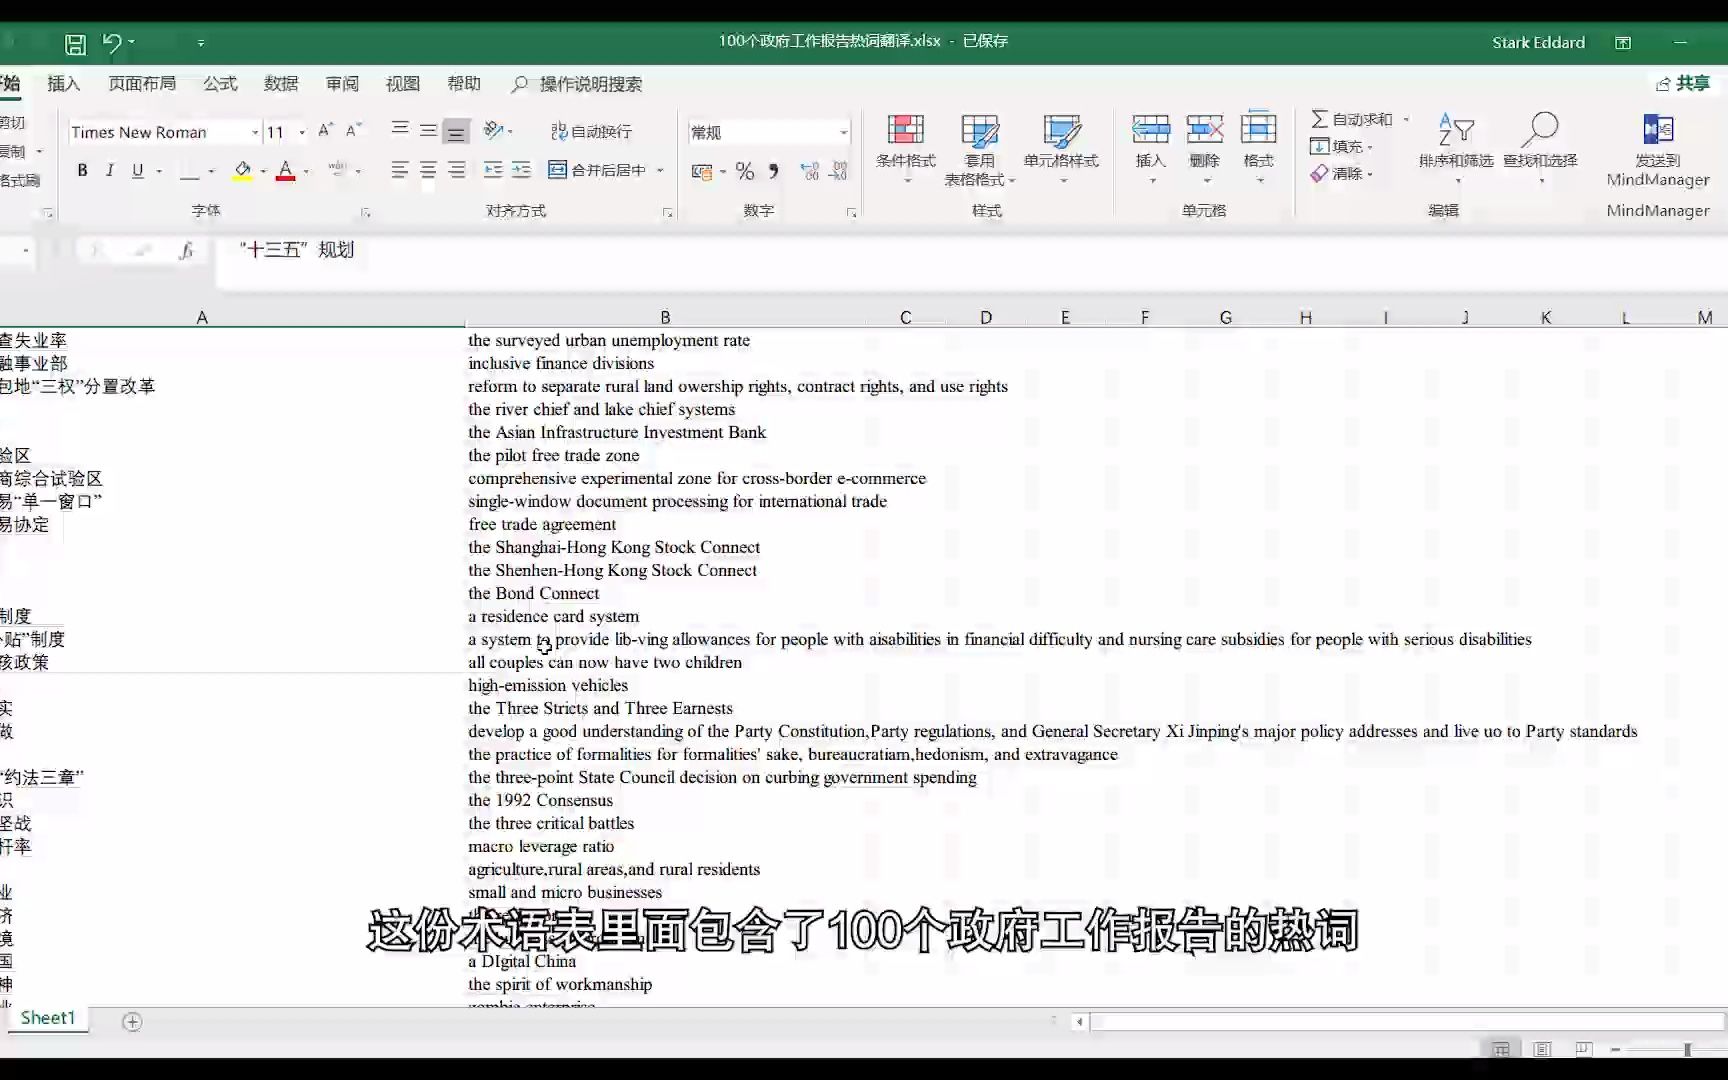Align text left

click(x=400, y=170)
